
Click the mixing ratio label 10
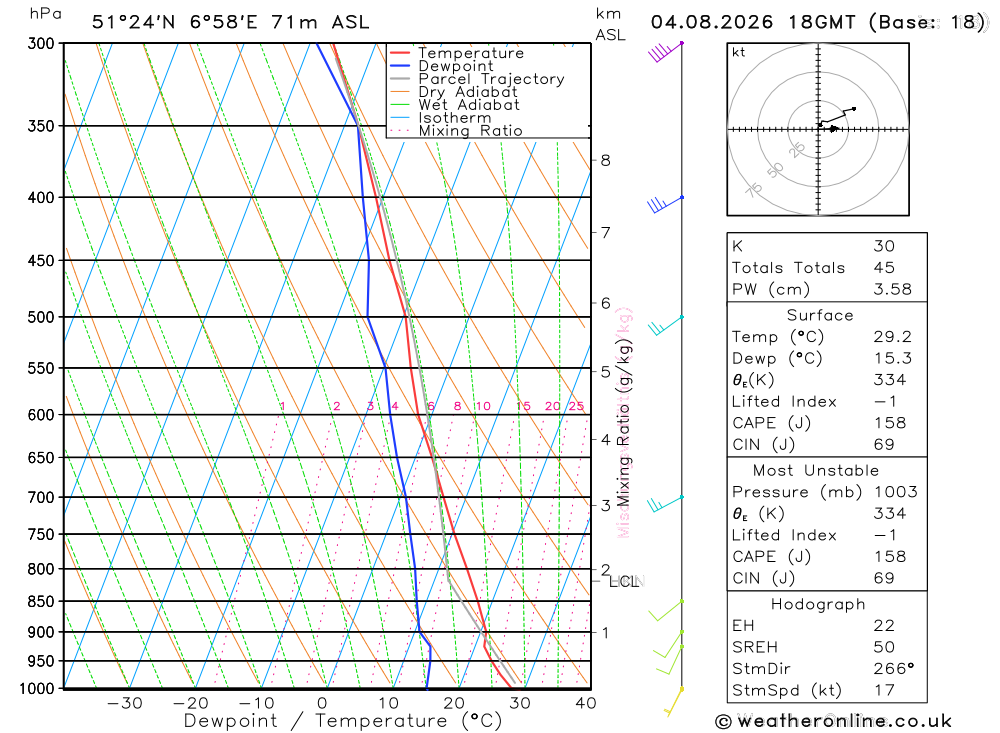(x=483, y=406)
